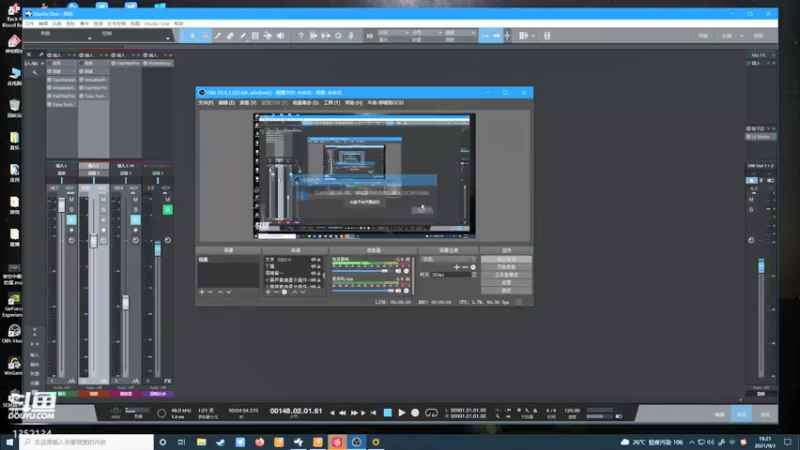Click 开始录制 button in OBS
The image size is (800, 450).
point(506,267)
